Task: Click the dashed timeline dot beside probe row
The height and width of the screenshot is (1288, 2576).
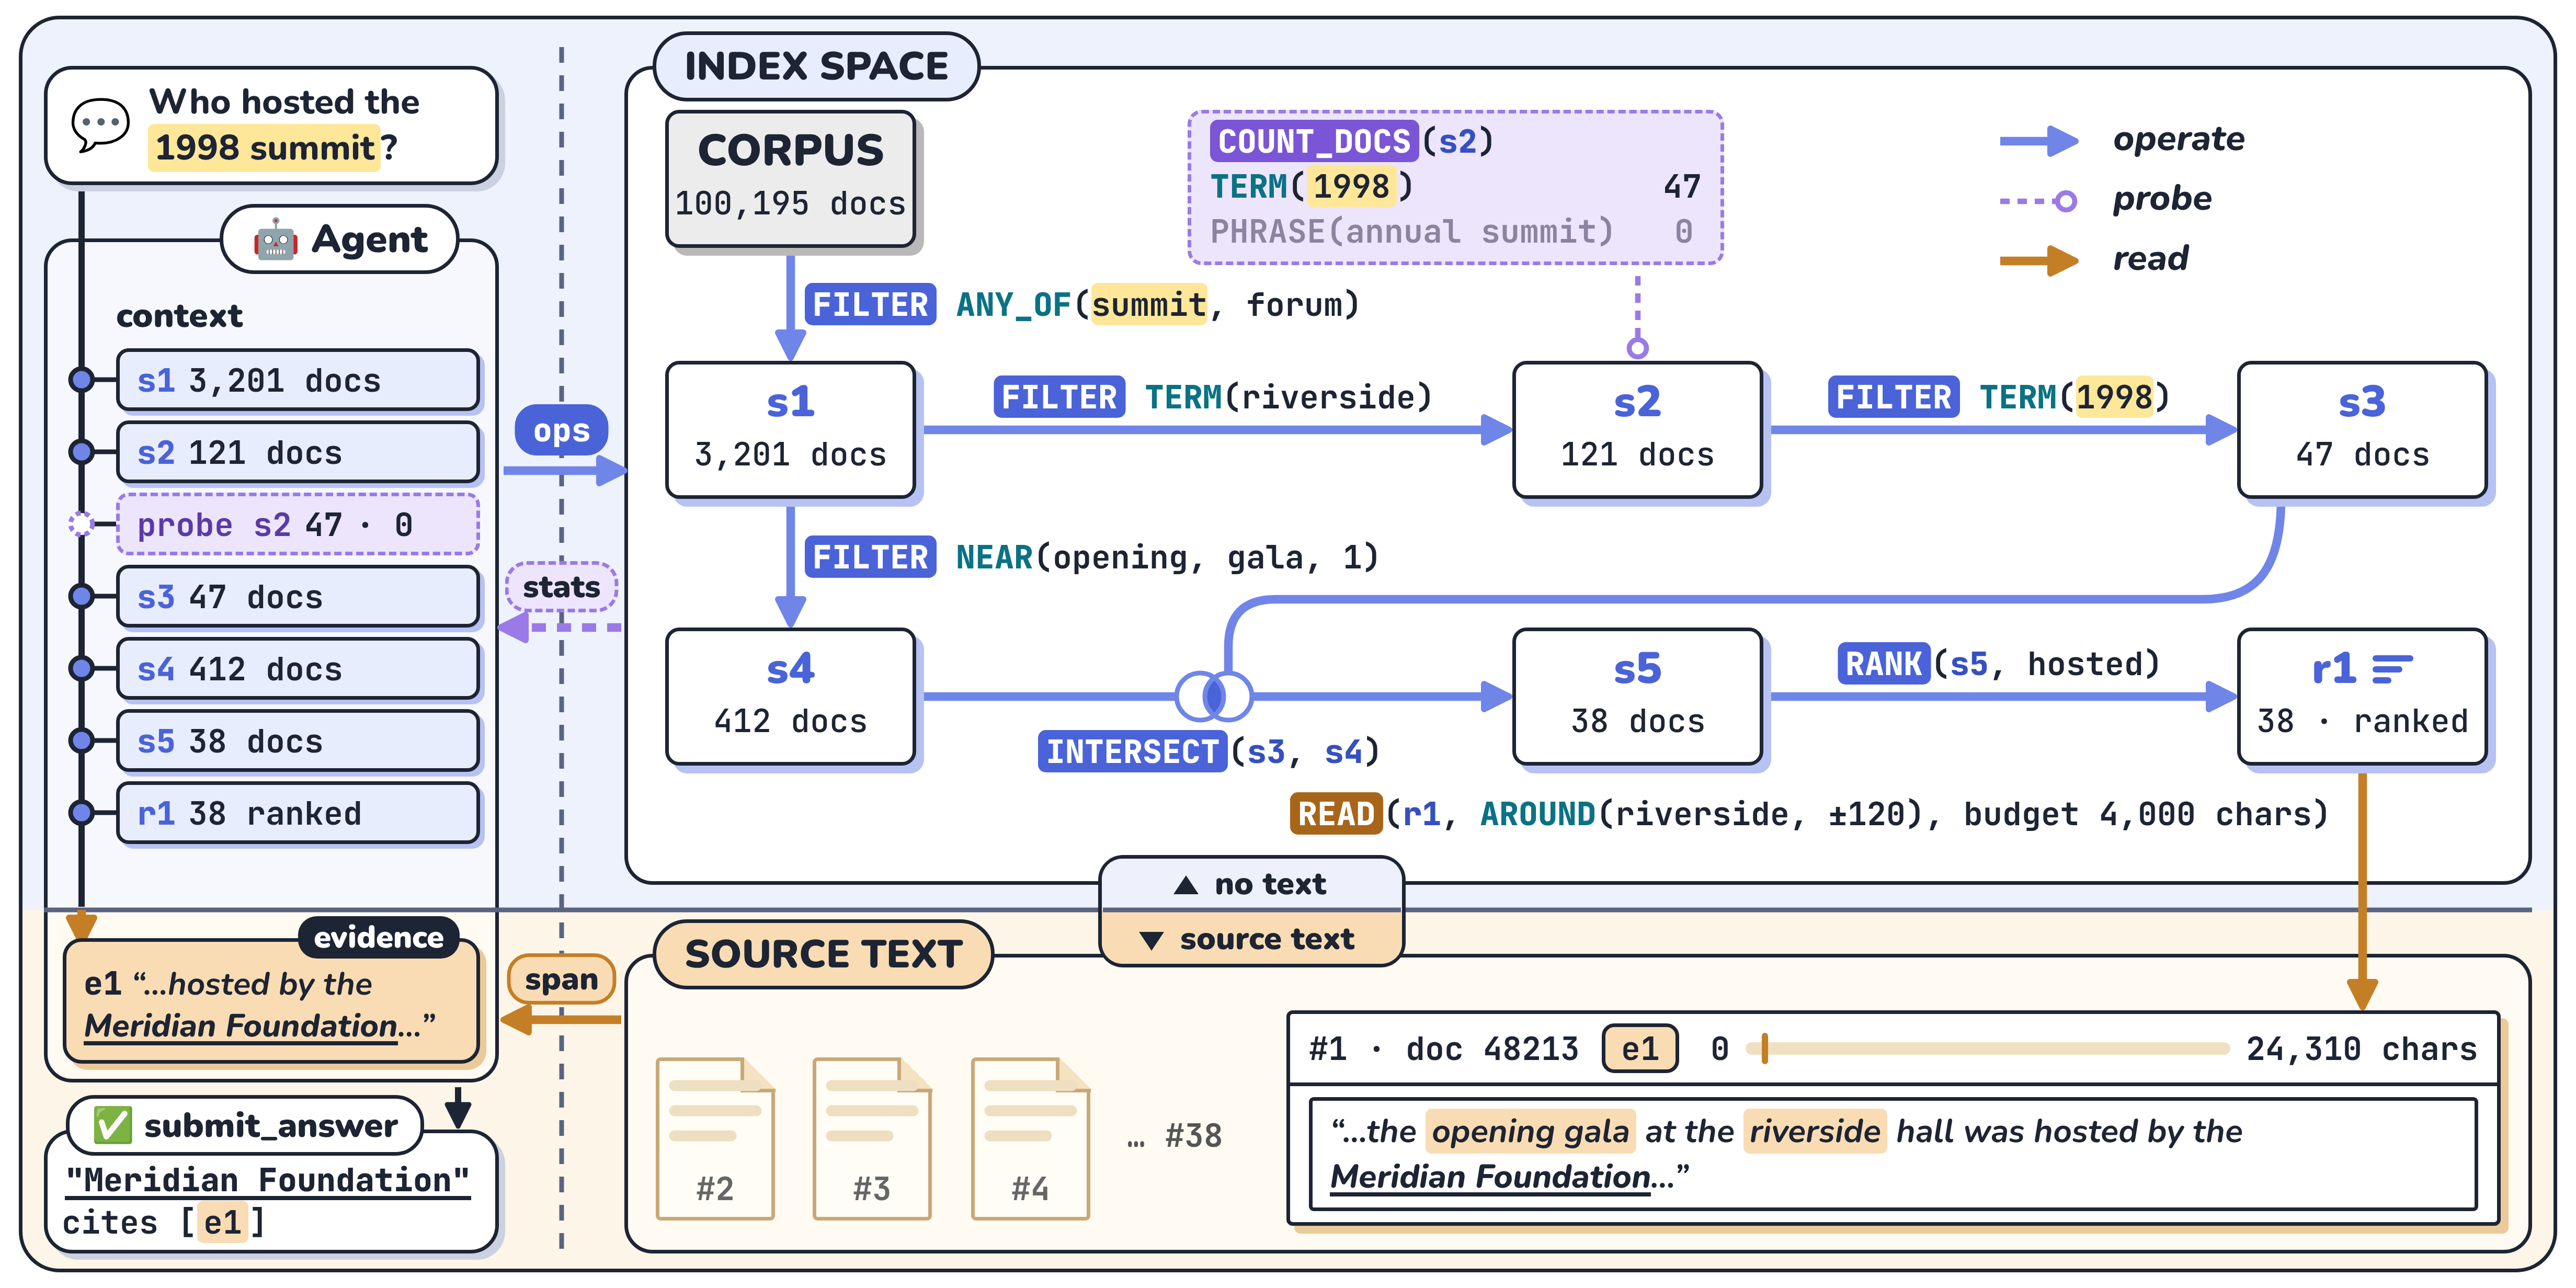Action: 81,524
